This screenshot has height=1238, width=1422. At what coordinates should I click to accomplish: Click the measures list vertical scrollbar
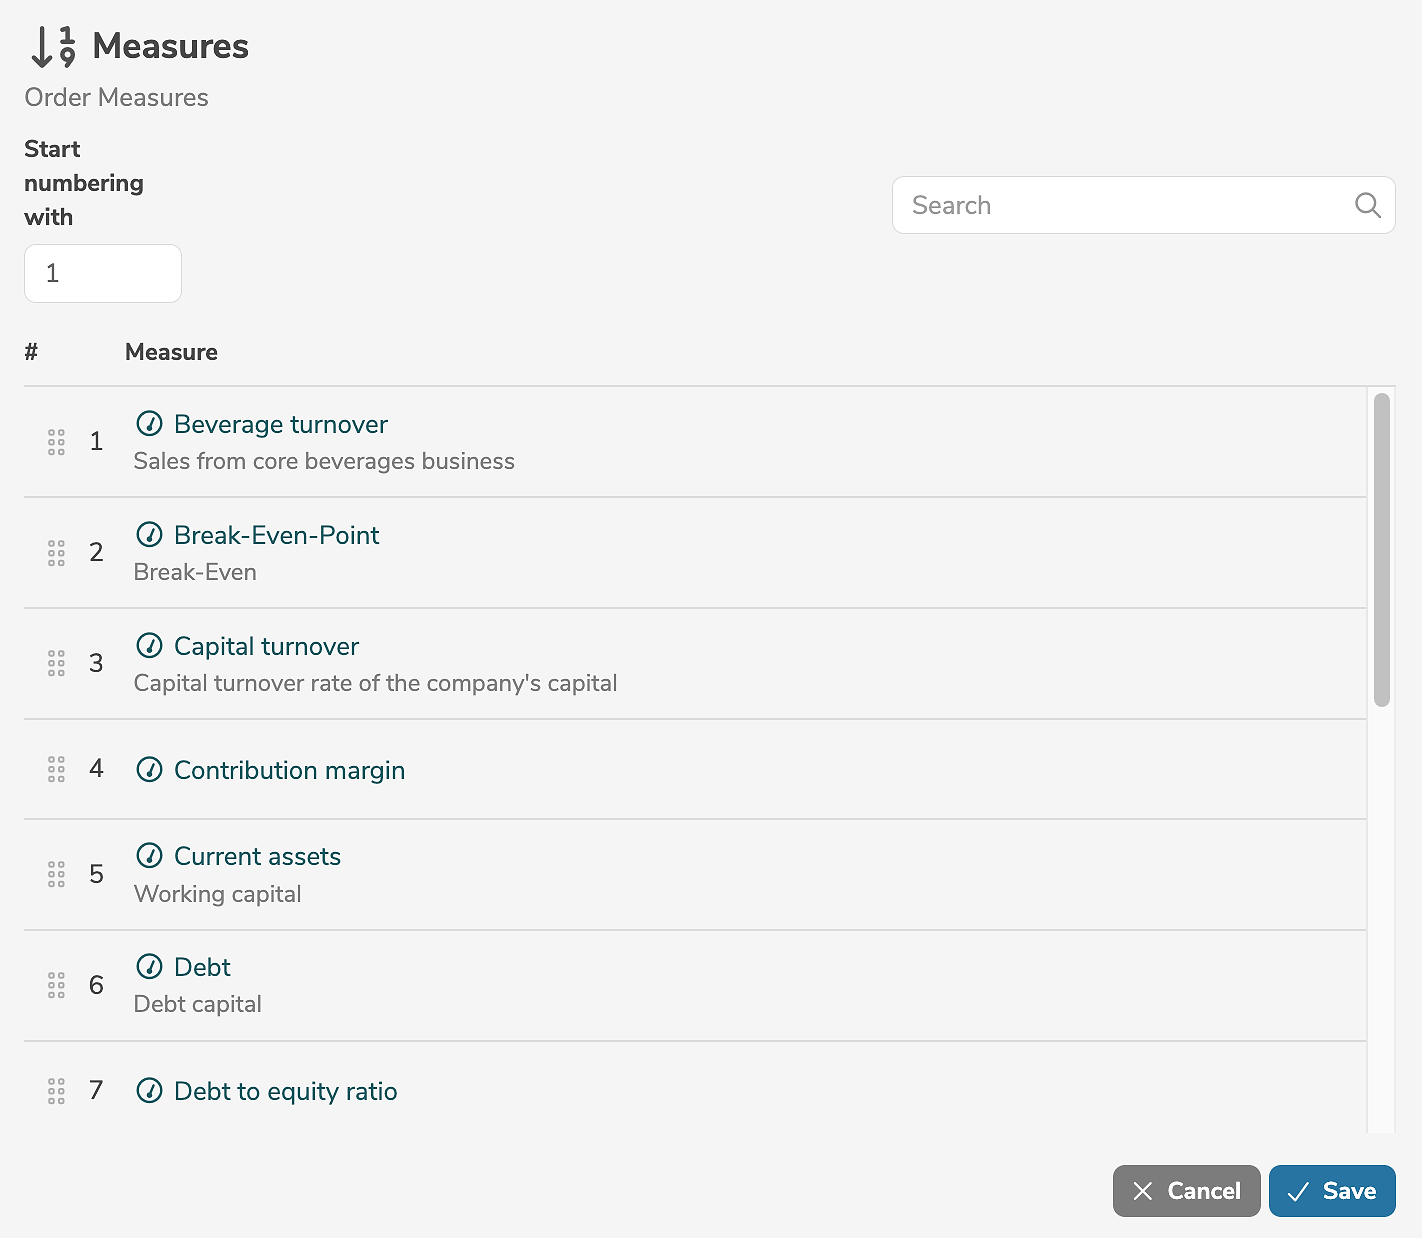[x=1381, y=550]
